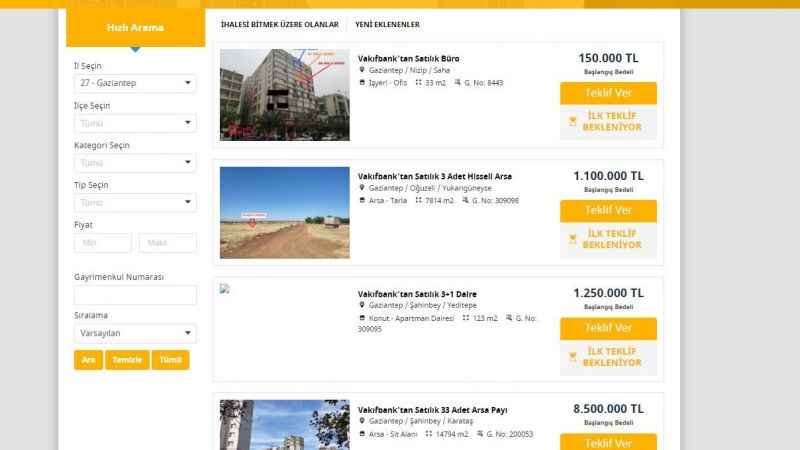Focus the Gayrimenkul Numarası input field

pyautogui.click(x=135, y=295)
